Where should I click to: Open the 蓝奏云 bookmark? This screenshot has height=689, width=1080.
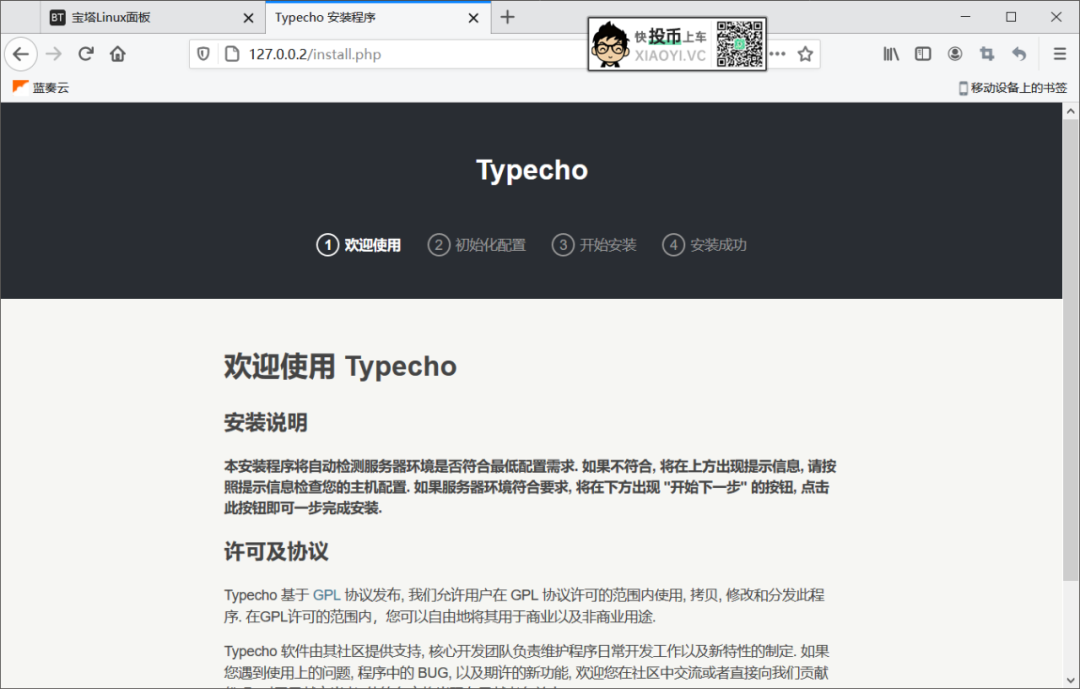[41, 88]
